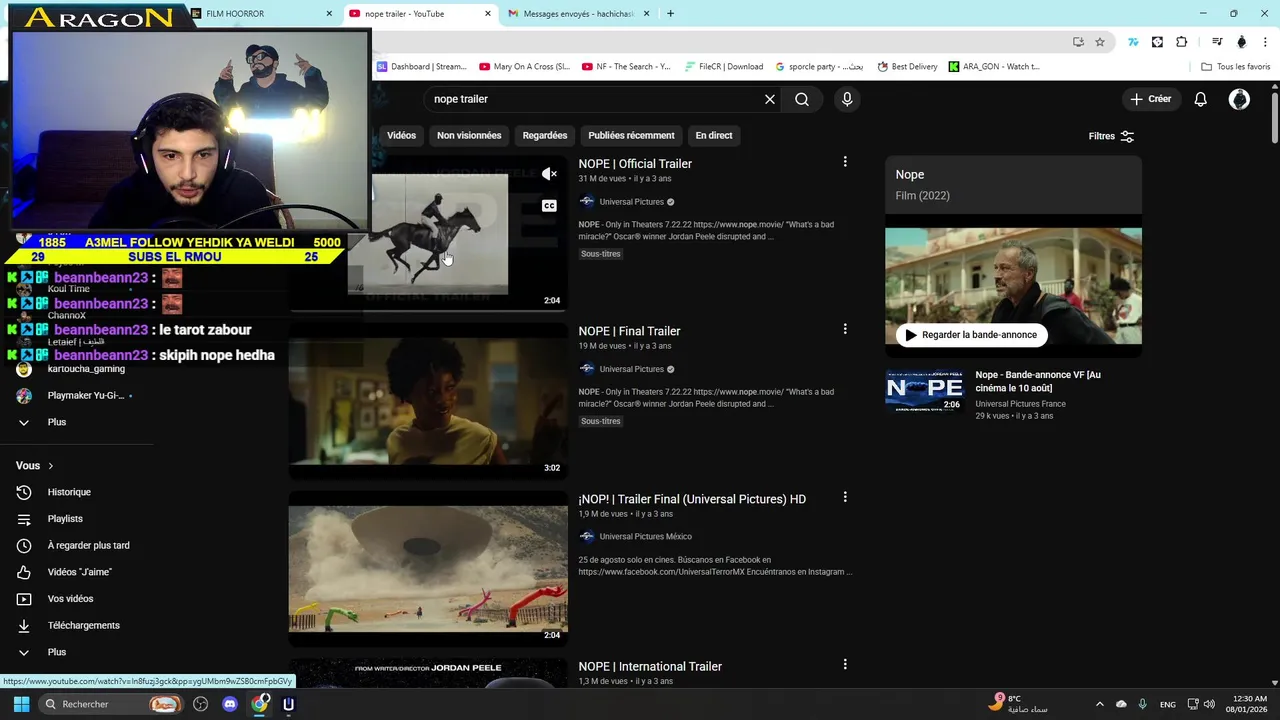Viewport: 1280px width, 720px height.
Task: Open the ¡NOP! Trailer Final thumbnail
Action: 428,568
